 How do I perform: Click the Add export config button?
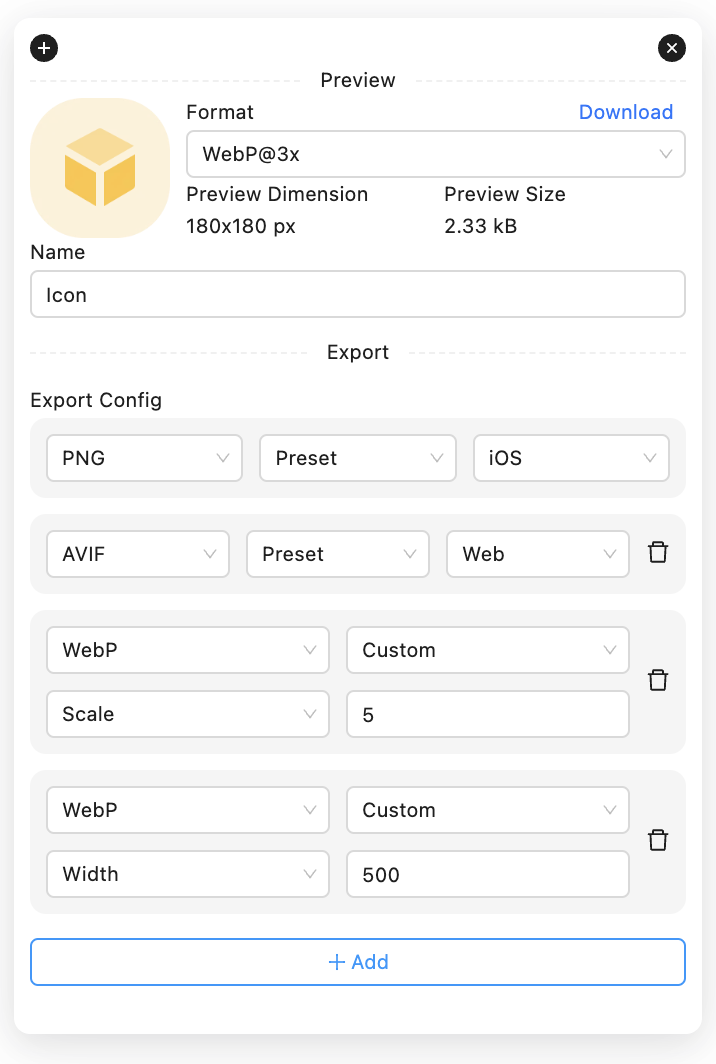pyautogui.click(x=358, y=962)
